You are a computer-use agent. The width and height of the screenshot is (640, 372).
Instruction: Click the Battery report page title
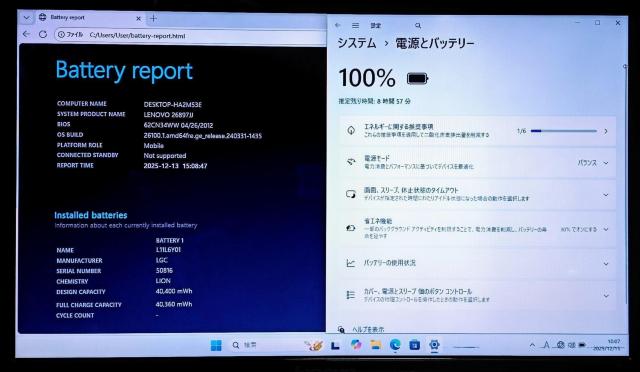click(124, 71)
